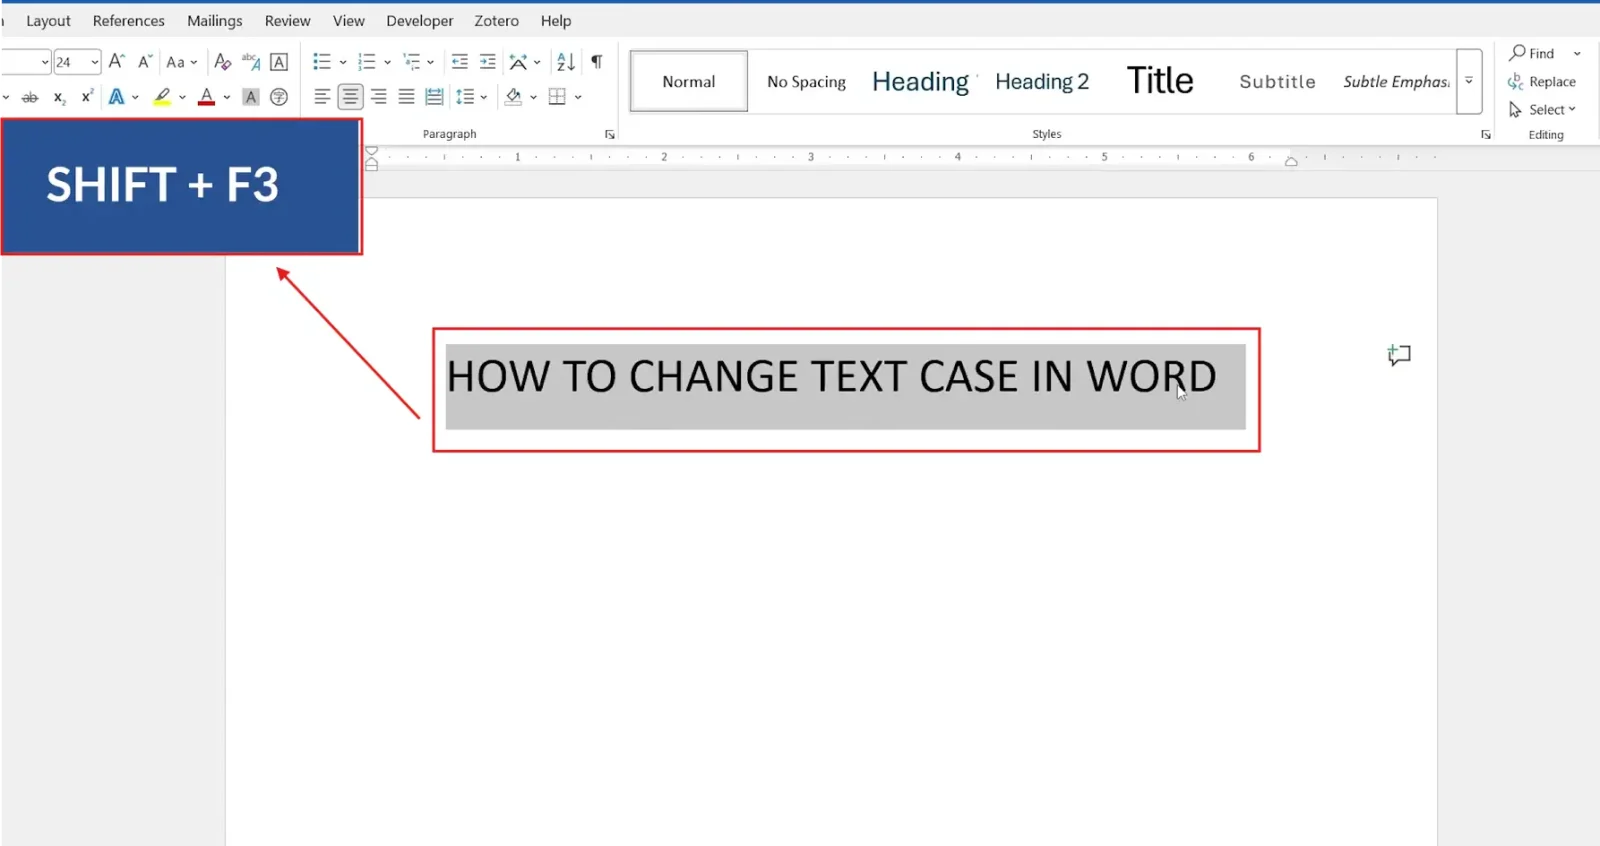Image resolution: width=1600 pixels, height=846 pixels.
Task: Apply the Subtitle style
Action: coord(1277,81)
